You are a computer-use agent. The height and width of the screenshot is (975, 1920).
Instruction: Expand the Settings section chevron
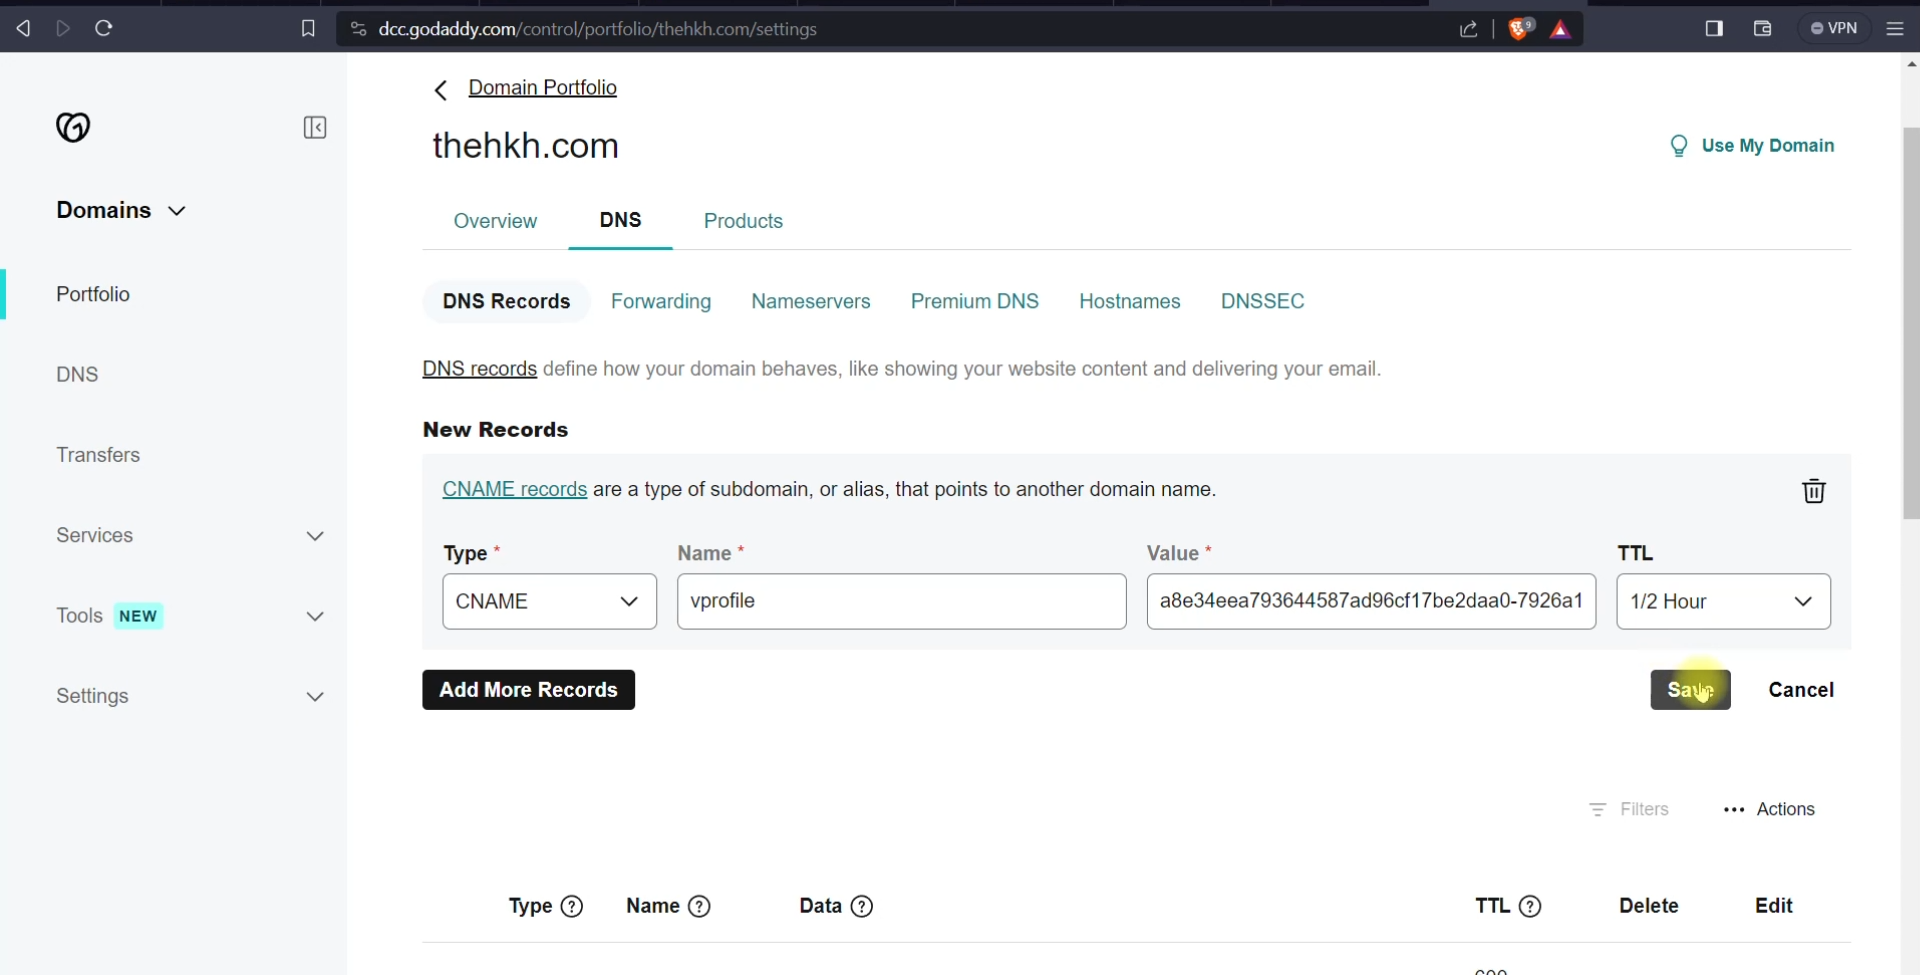coord(315,697)
